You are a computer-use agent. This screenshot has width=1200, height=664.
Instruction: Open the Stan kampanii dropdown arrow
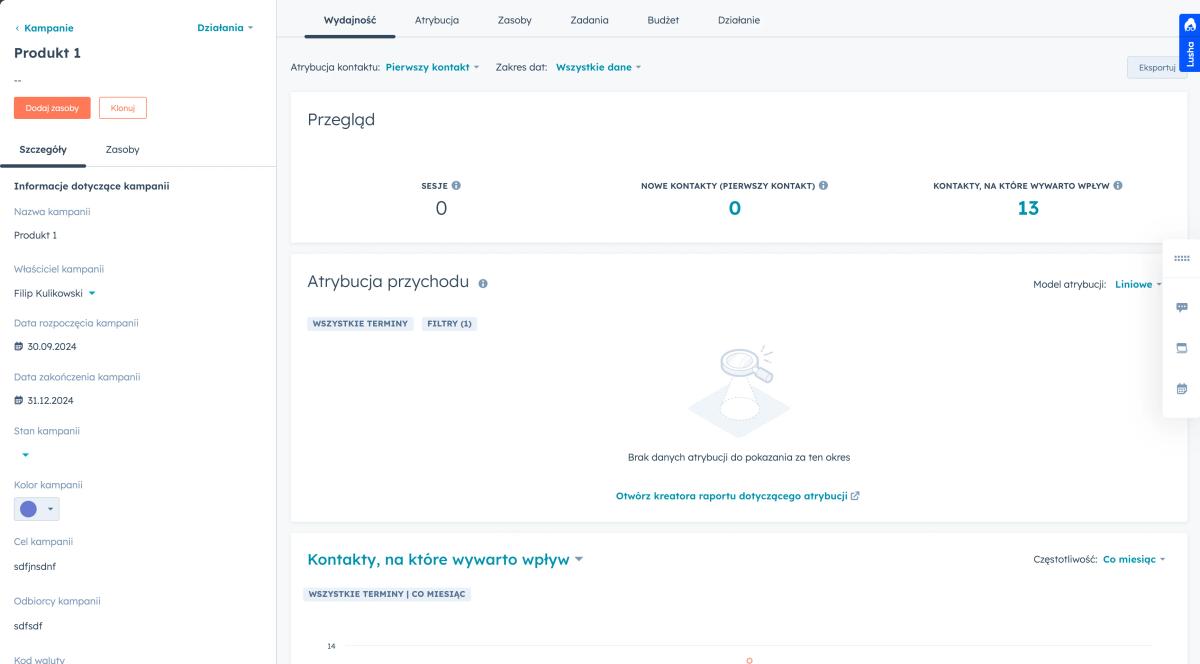coord(26,454)
